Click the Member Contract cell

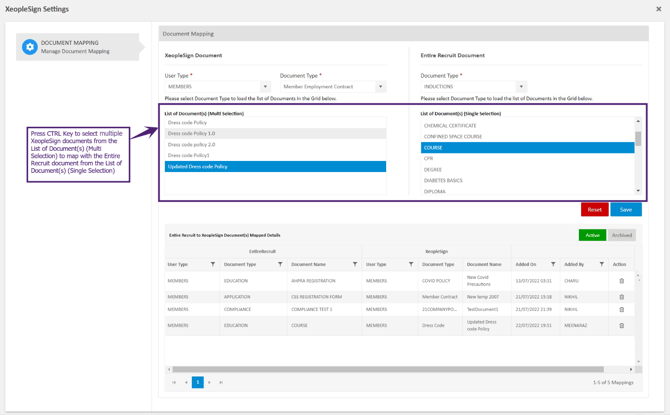440,297
